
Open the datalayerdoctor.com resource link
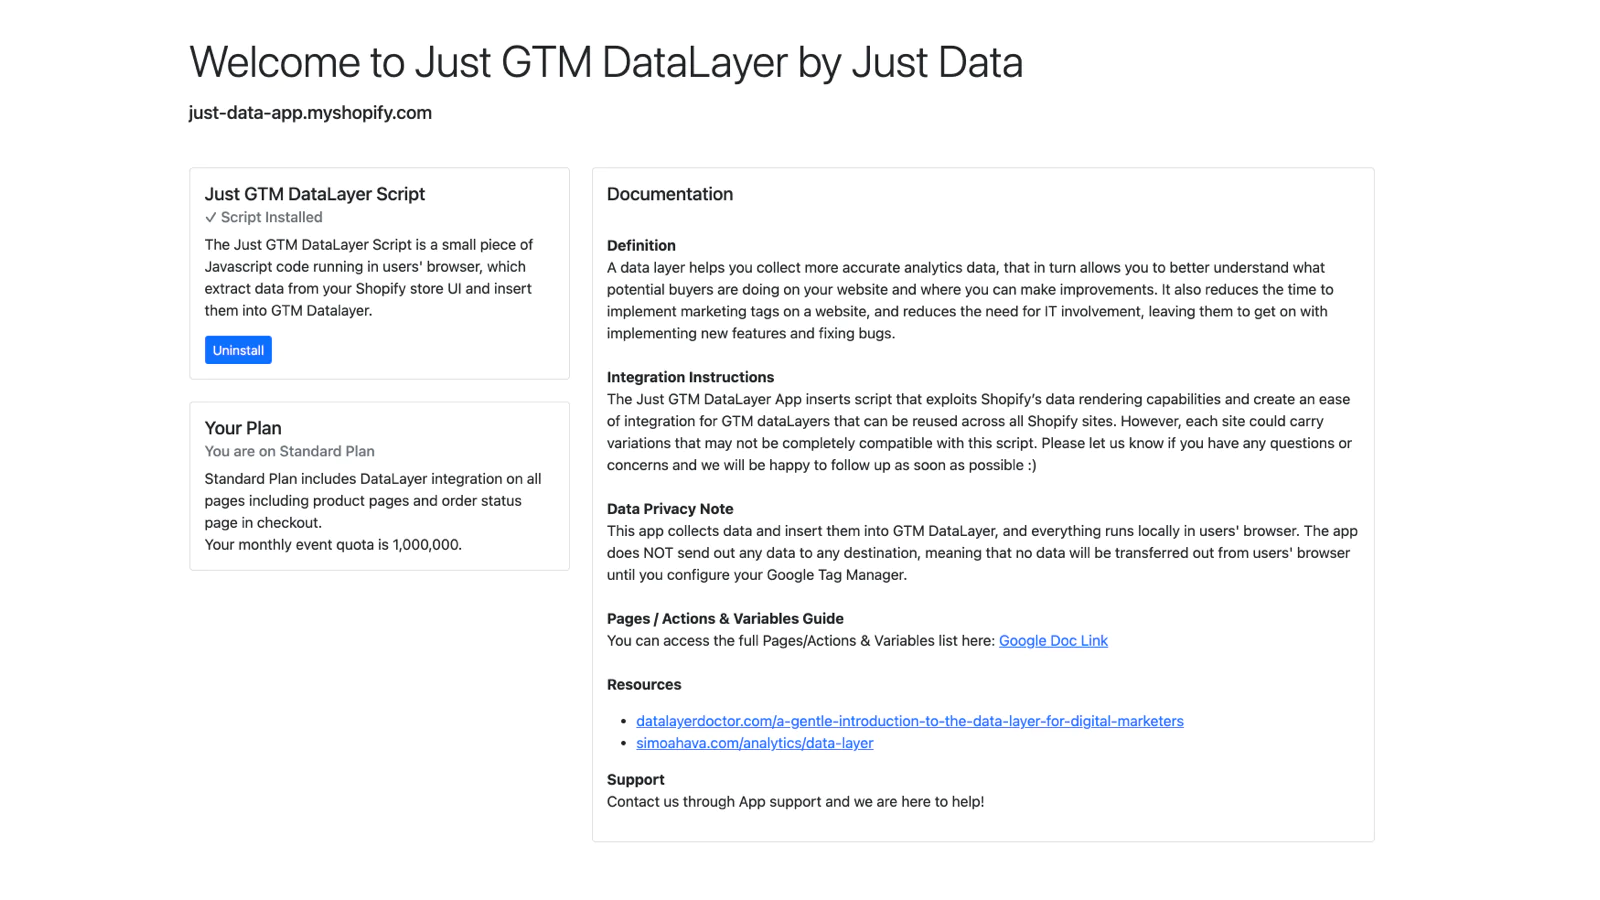point(909,721)
